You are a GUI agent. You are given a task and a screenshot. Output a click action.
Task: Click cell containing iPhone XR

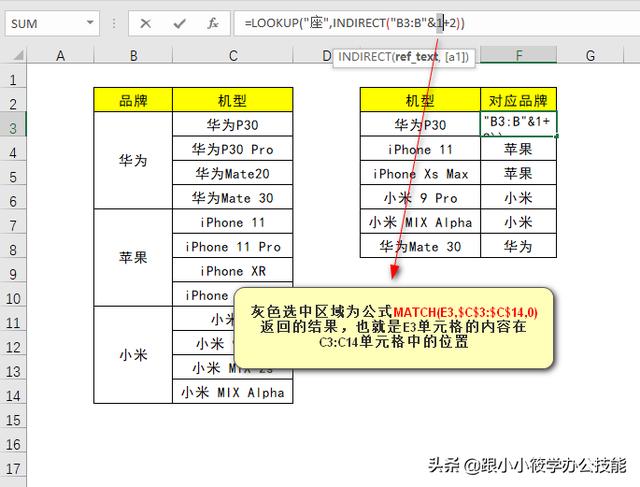click(233, 271)
